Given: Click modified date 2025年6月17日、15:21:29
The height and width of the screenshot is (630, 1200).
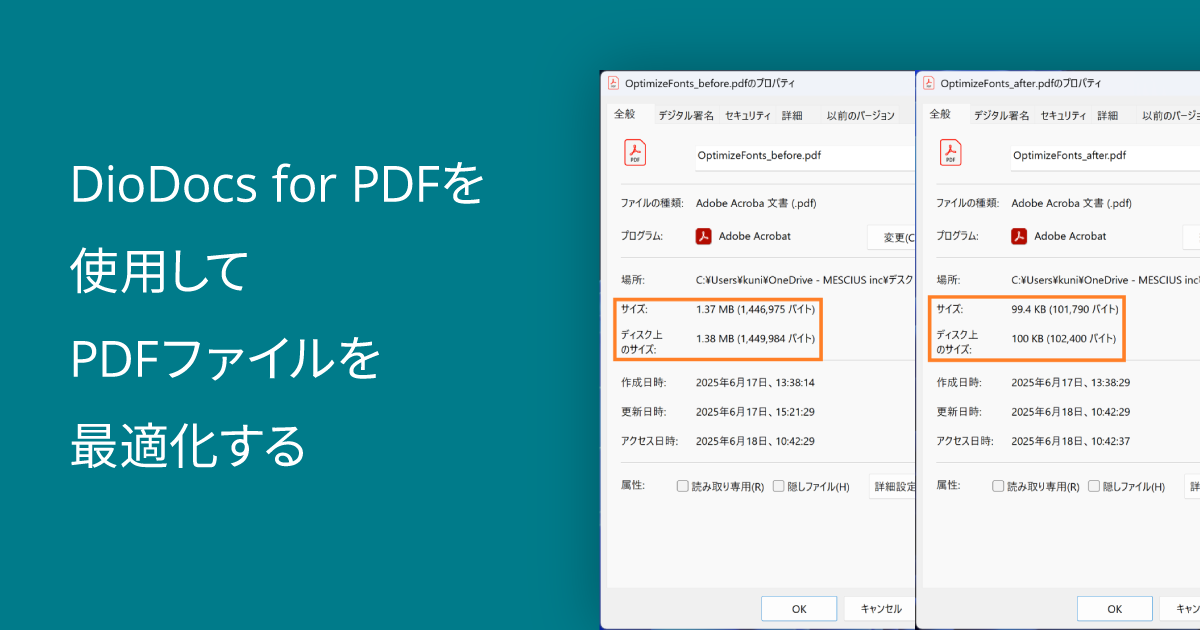Looking at the screenshot, I should click(755, 412).
